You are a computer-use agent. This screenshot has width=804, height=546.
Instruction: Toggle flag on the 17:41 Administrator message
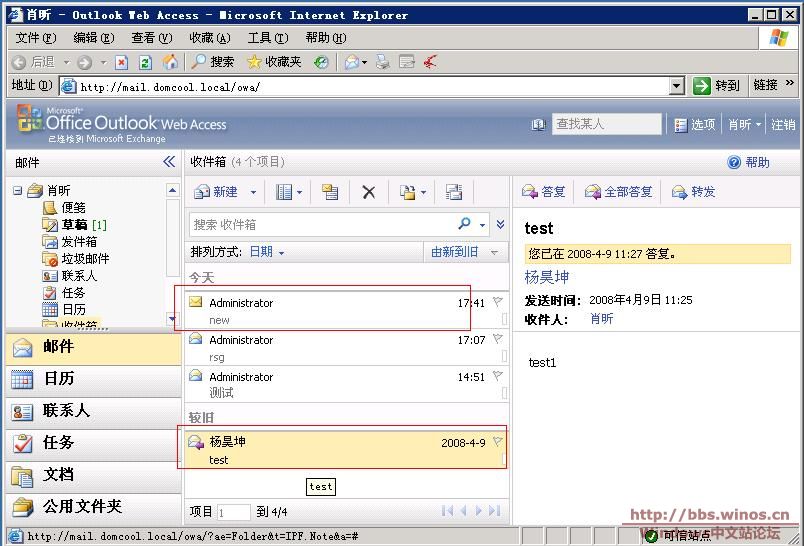click(x=498, y=302)
